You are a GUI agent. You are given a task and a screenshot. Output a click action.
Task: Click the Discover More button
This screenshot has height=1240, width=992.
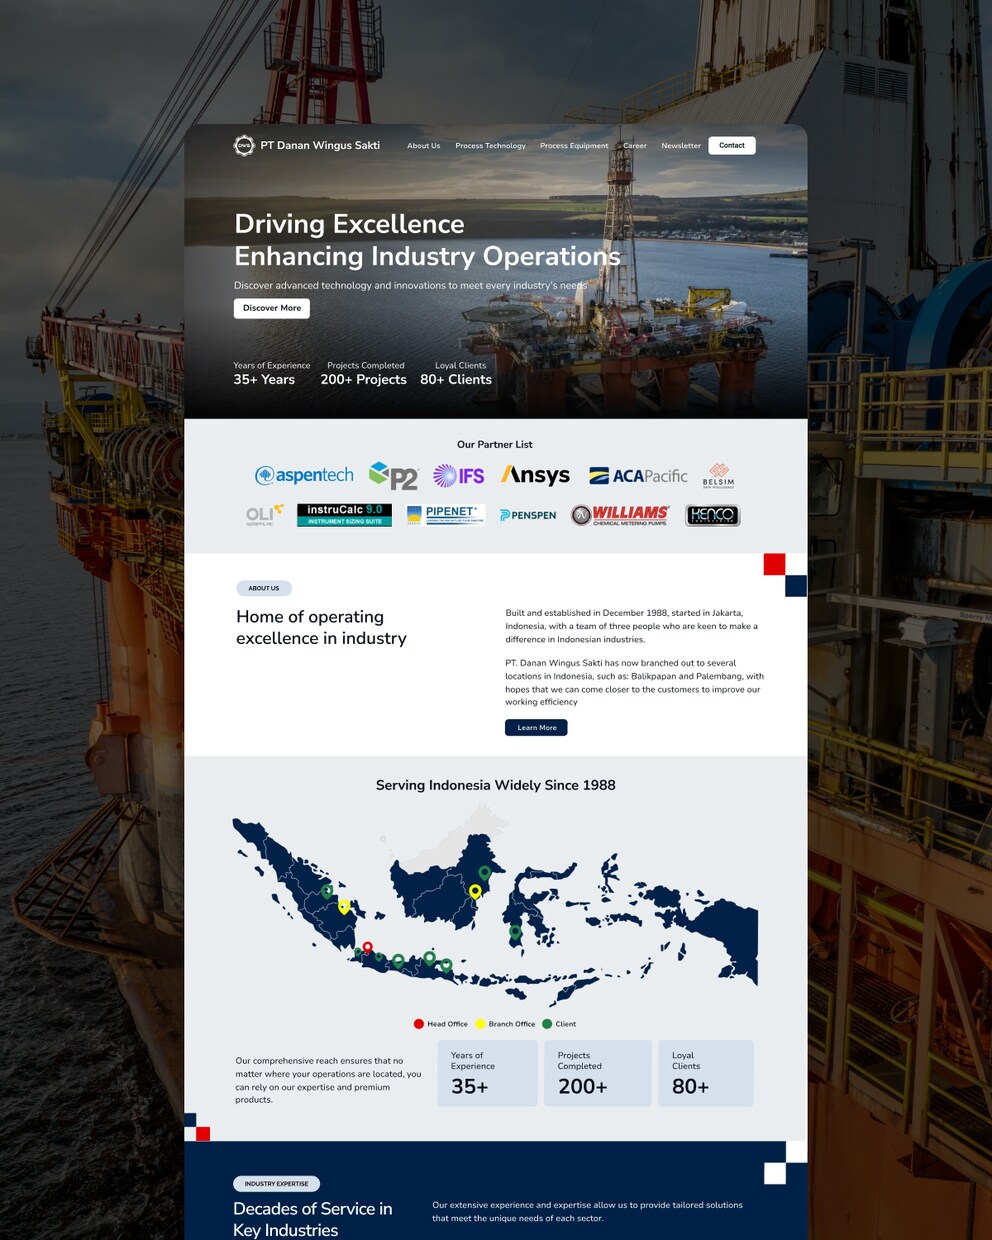[x=272, y=308]
